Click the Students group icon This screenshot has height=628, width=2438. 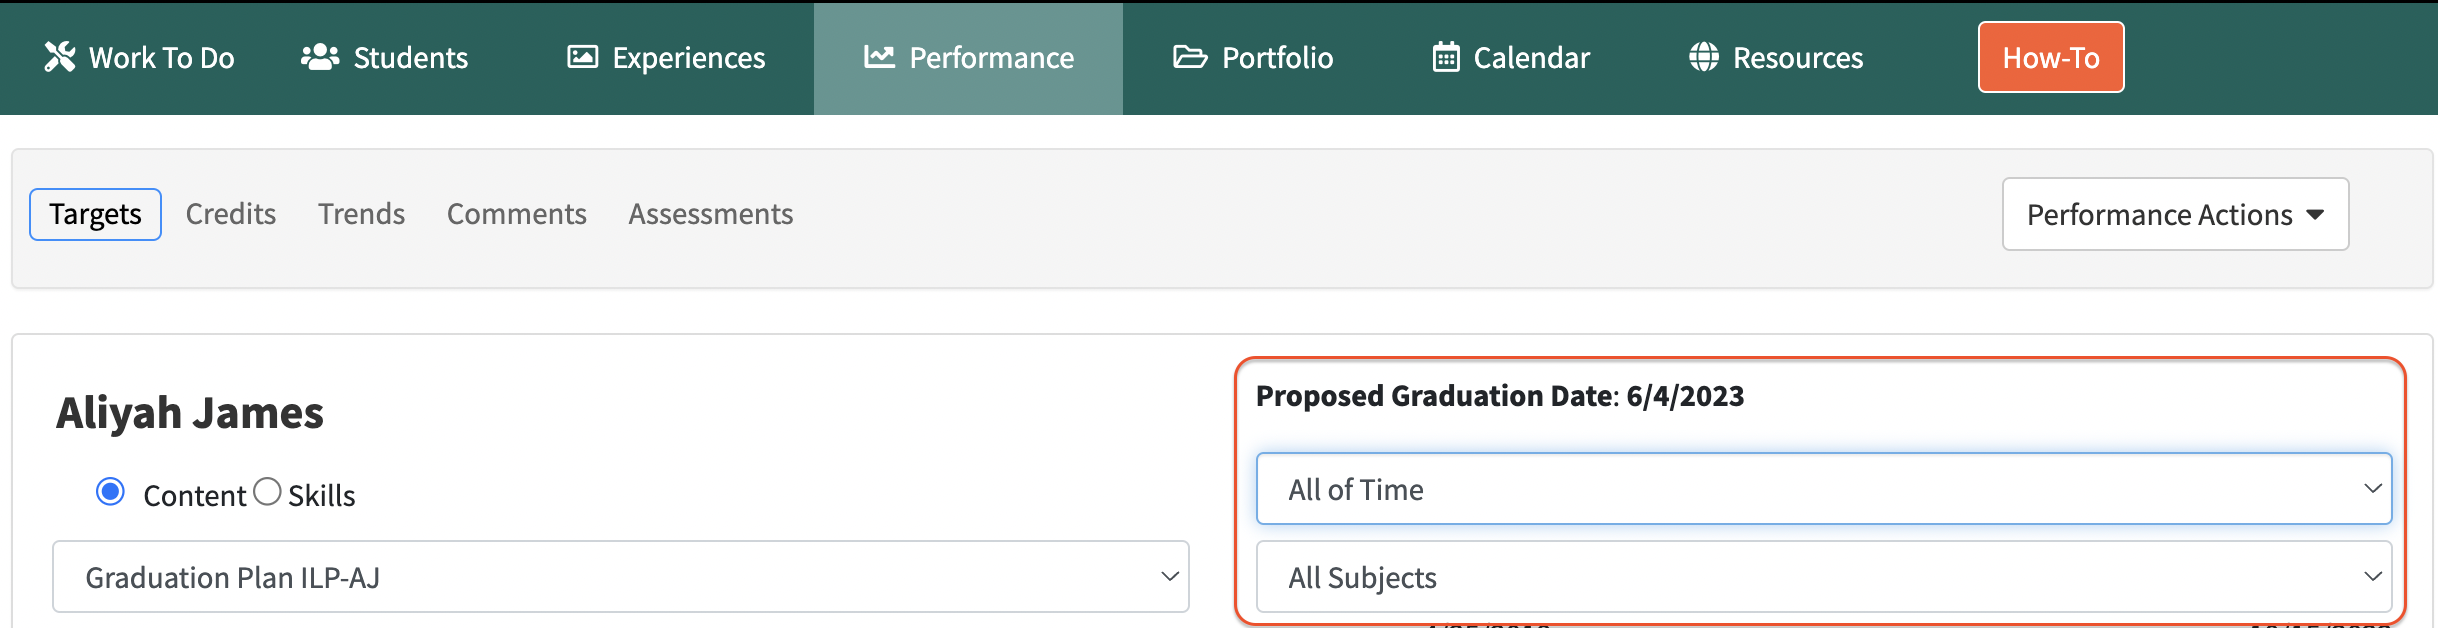320,57
